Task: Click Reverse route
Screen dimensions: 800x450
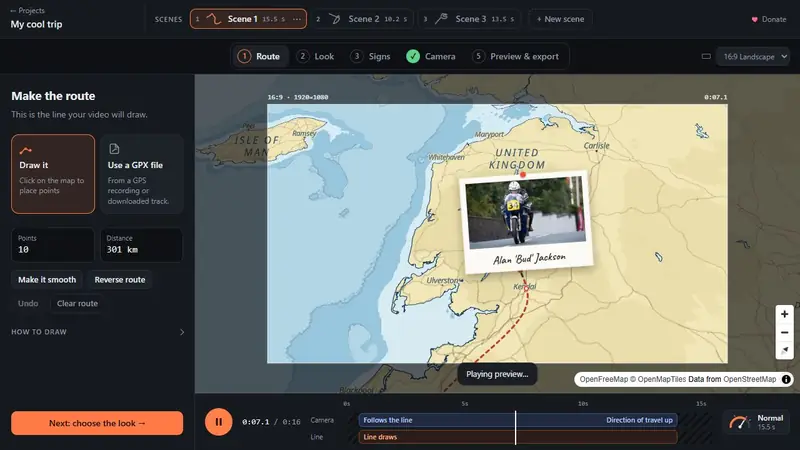Action: [x=120, y=280]
